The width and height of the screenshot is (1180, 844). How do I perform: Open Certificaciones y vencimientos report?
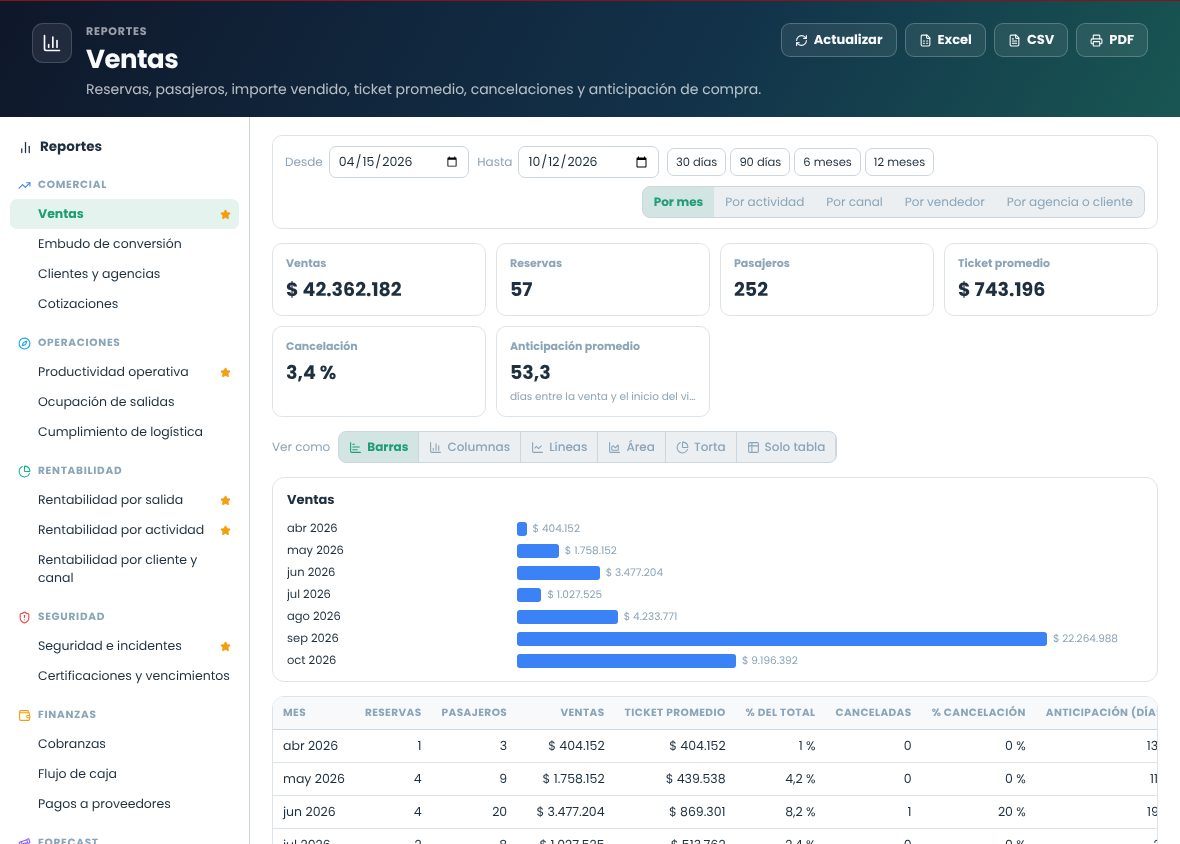[124, 676]
